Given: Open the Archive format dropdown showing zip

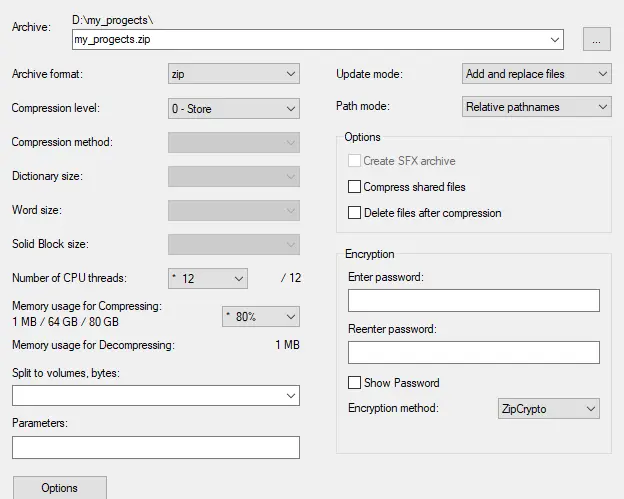Looking at the screenshot, I should click(x=234, y=74).
